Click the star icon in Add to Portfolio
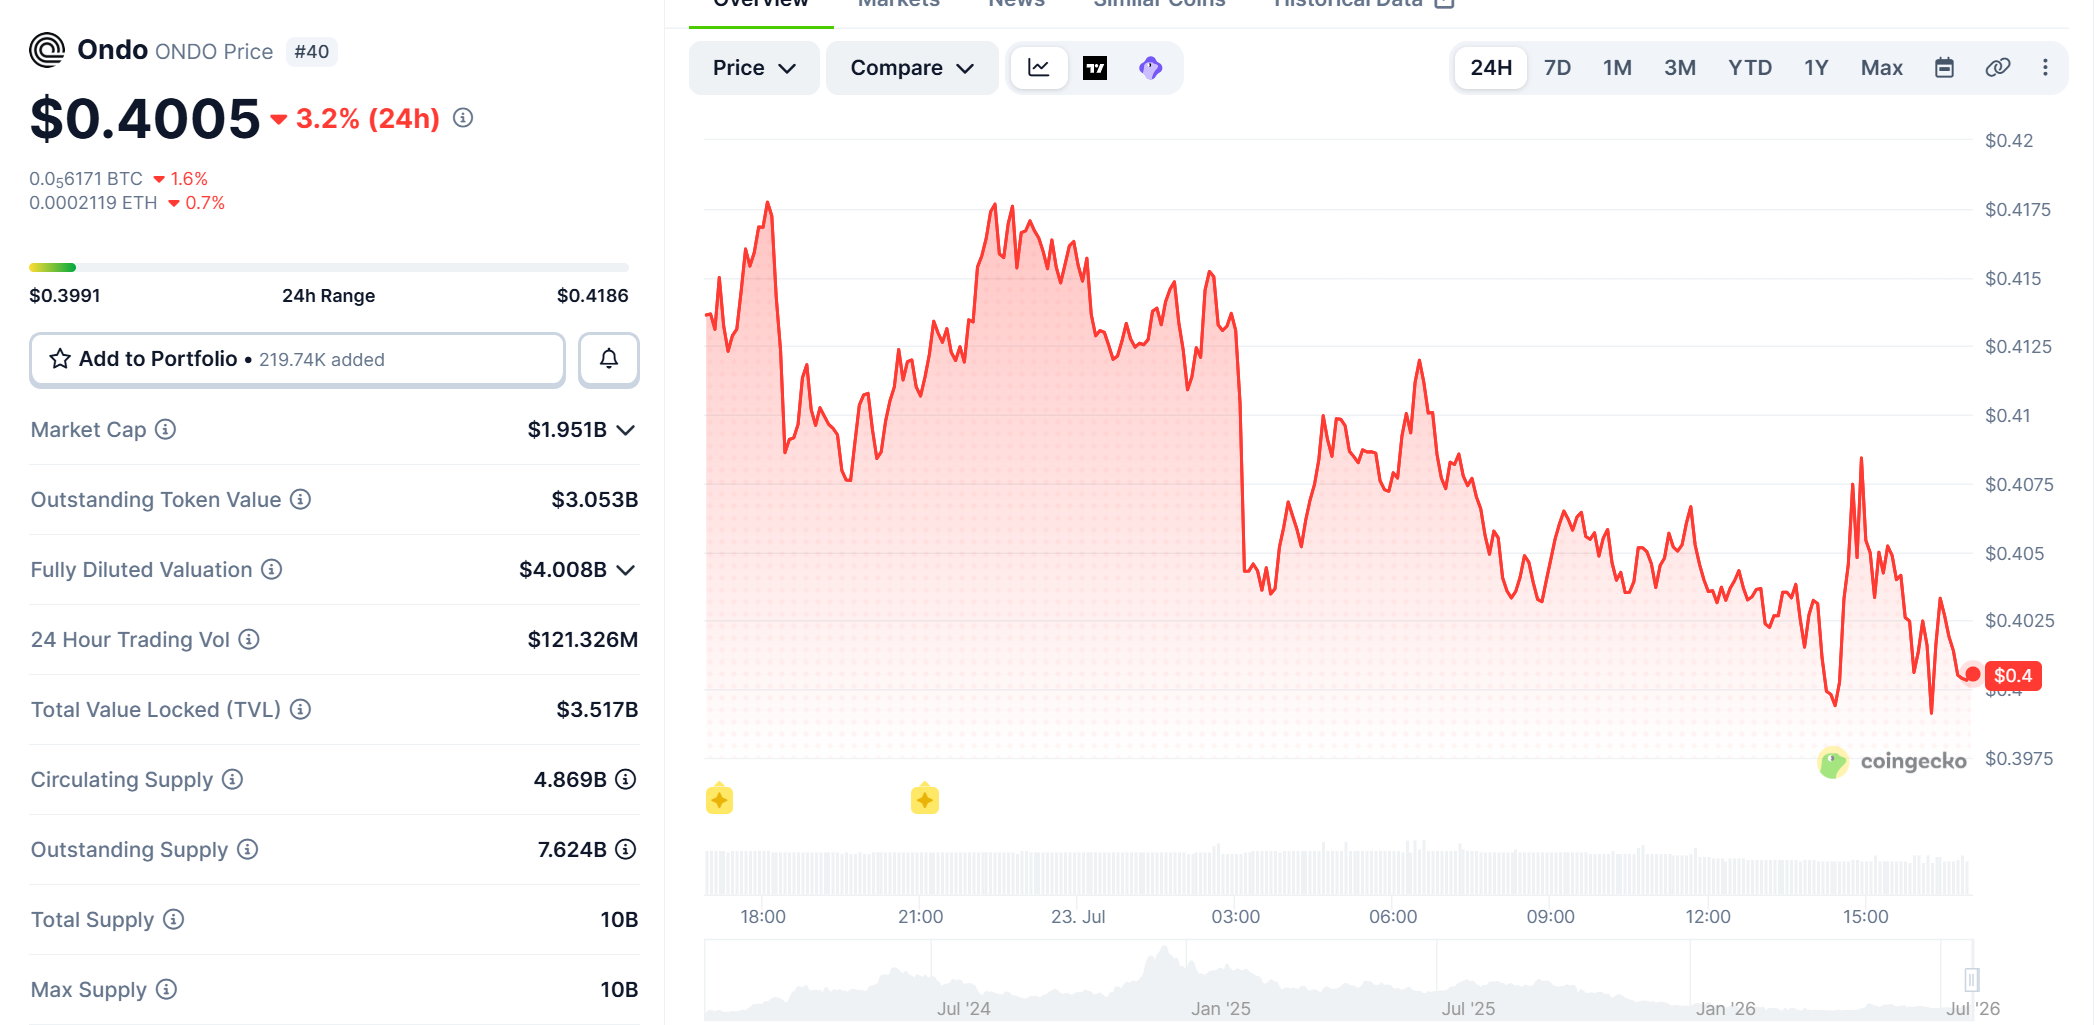Viewport: 2094px width, 1025px height. [60, 359]
